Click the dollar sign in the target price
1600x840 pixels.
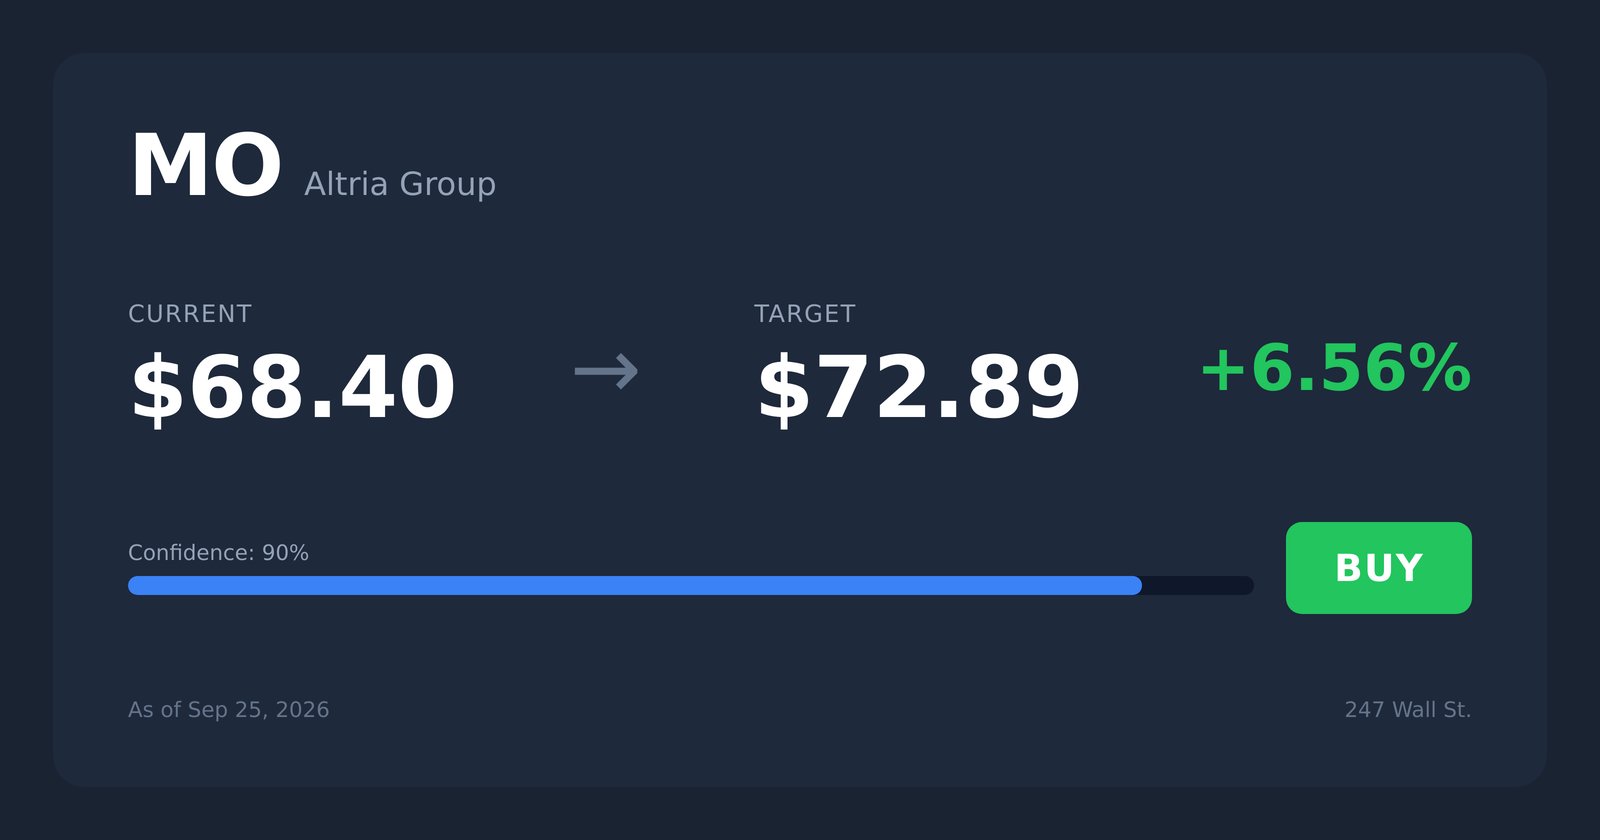coord(784,388)
